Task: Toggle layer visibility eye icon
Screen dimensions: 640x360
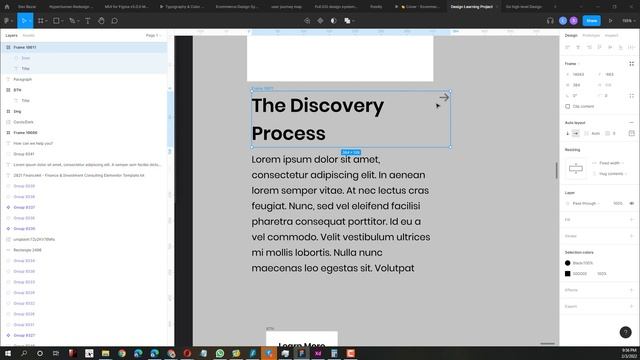Action: (631, 203)
